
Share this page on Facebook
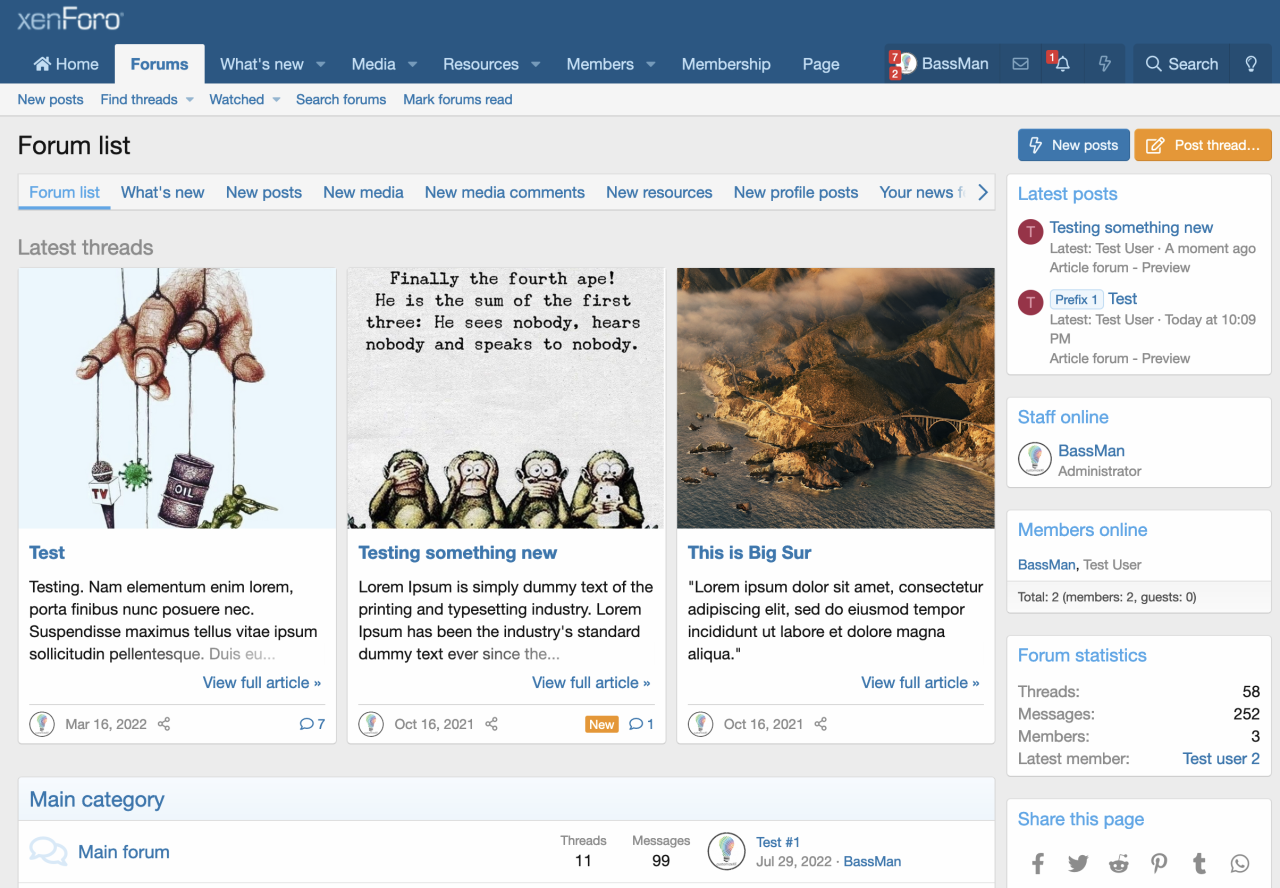[x=1038, y=864]
